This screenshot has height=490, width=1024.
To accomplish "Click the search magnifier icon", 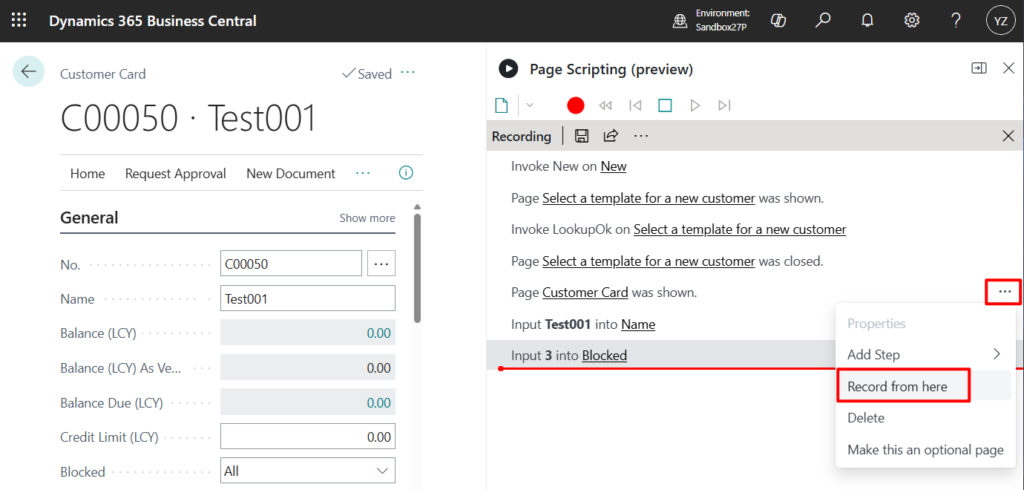I will pyautogui.click(x=823, y=21).
